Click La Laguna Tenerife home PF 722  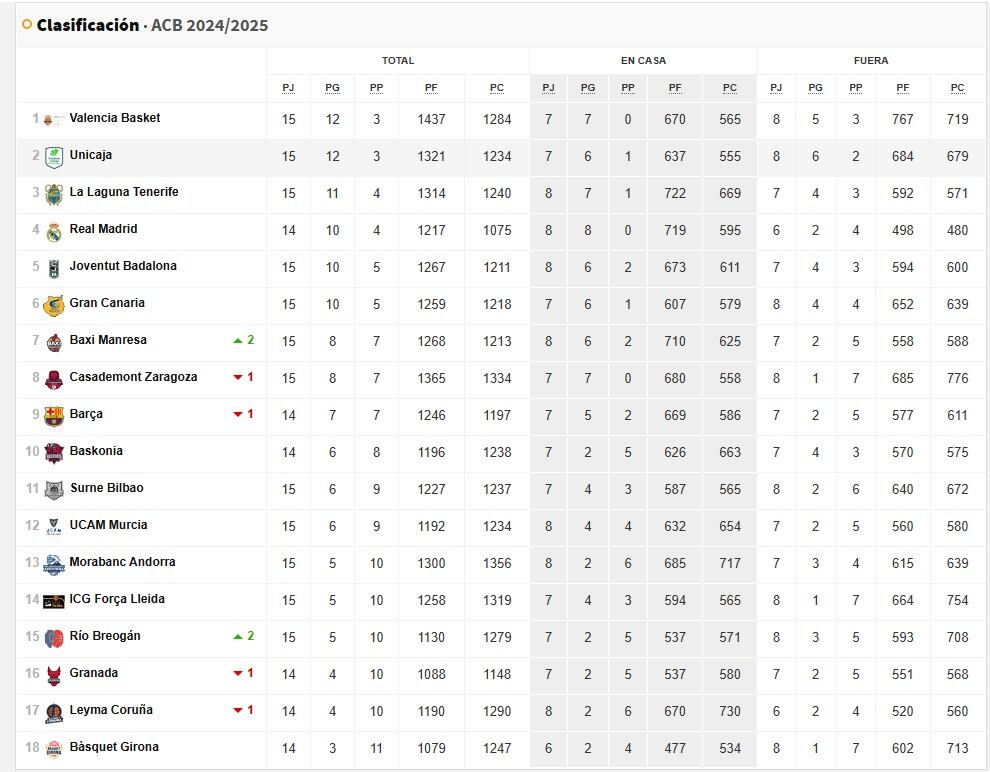[675, 193]
